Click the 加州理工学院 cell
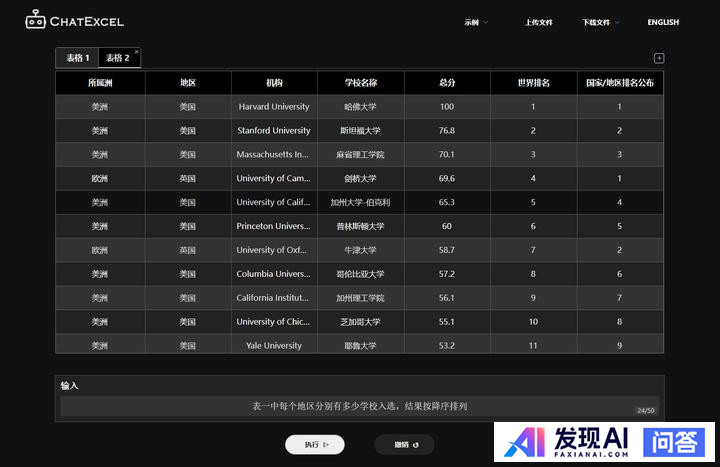This screenshot has height=467, width=720. [360, 298]
